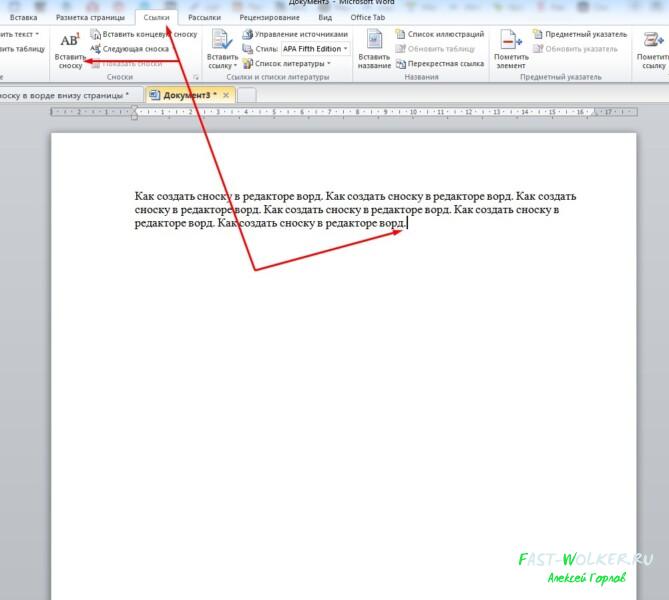Image resolution: width=669 pixels, height=600 pixels.
Task: Click the new blank document tab button
Action: [247, 95]
